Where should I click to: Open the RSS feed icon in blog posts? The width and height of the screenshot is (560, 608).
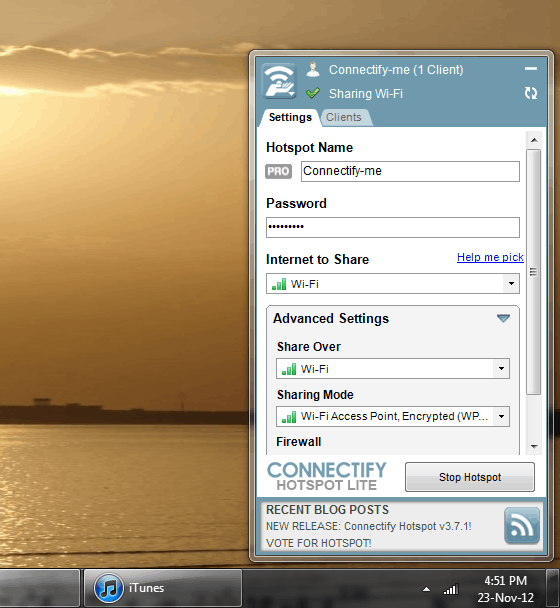pyautogui.click(x=522, y=525)
